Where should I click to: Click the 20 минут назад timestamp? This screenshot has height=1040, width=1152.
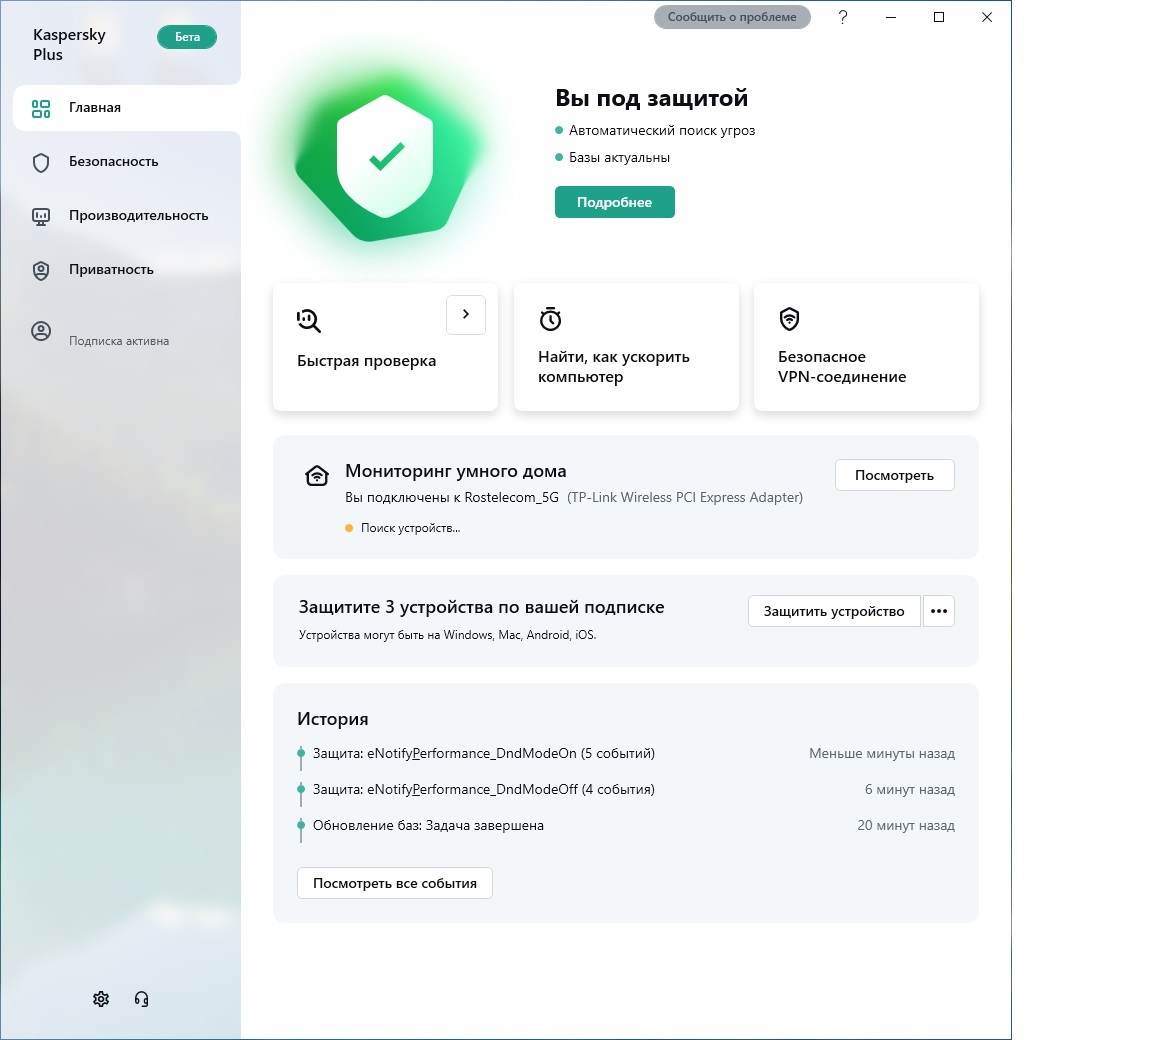[x=906, y=826]
